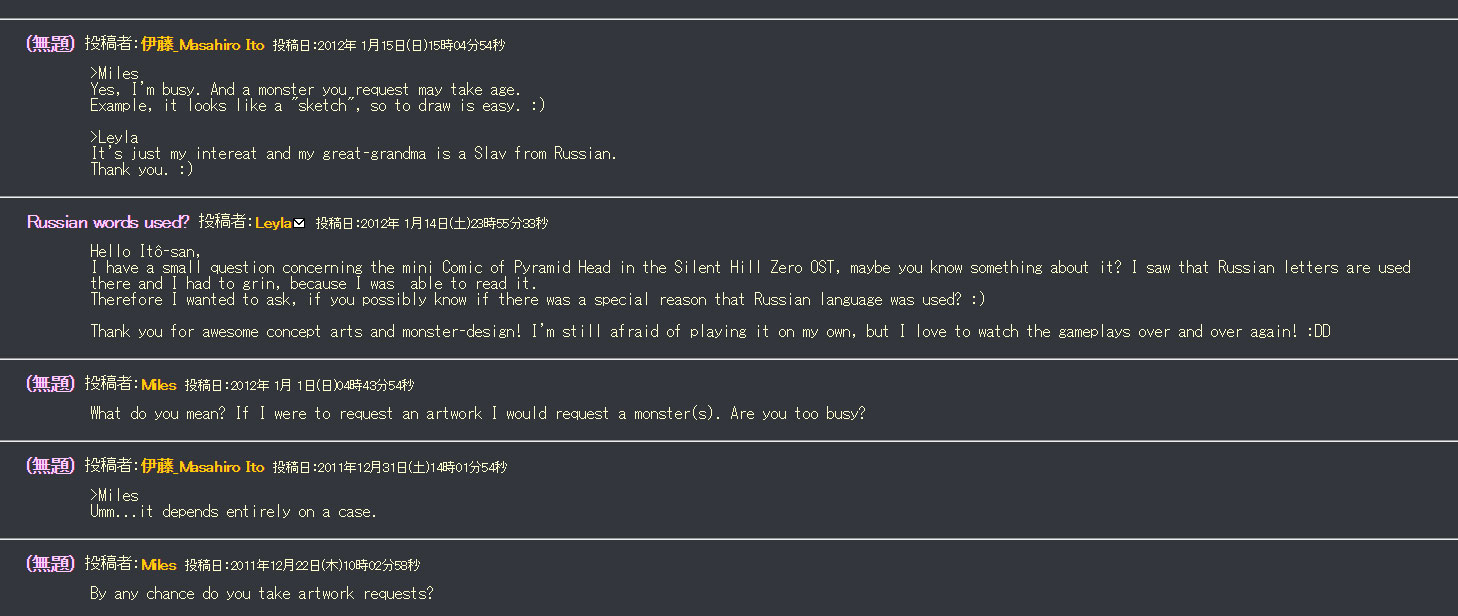Open the Leyla poster name link
The width and height of the screenshot is (1458, 616).
[273, 223]
